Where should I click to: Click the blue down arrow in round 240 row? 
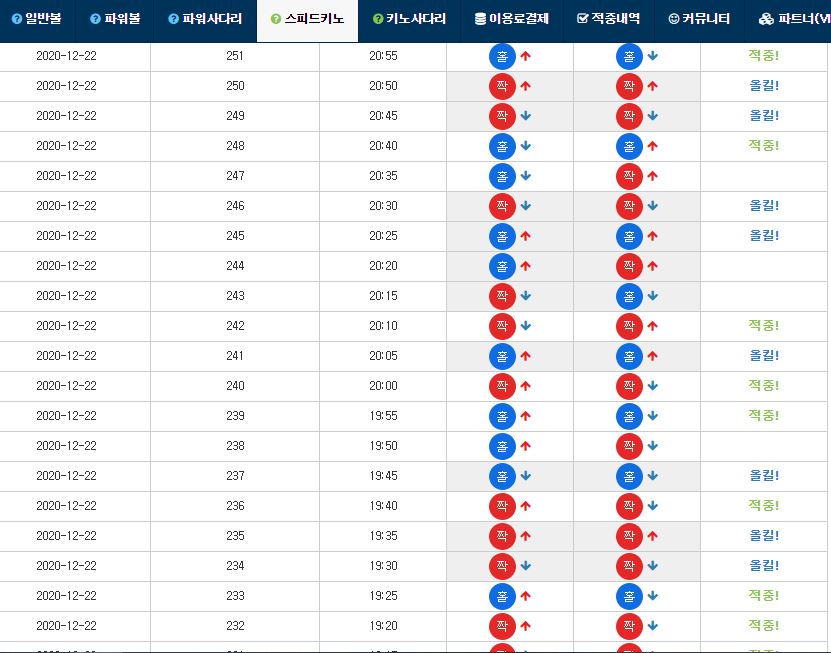[x=652, y=386]
